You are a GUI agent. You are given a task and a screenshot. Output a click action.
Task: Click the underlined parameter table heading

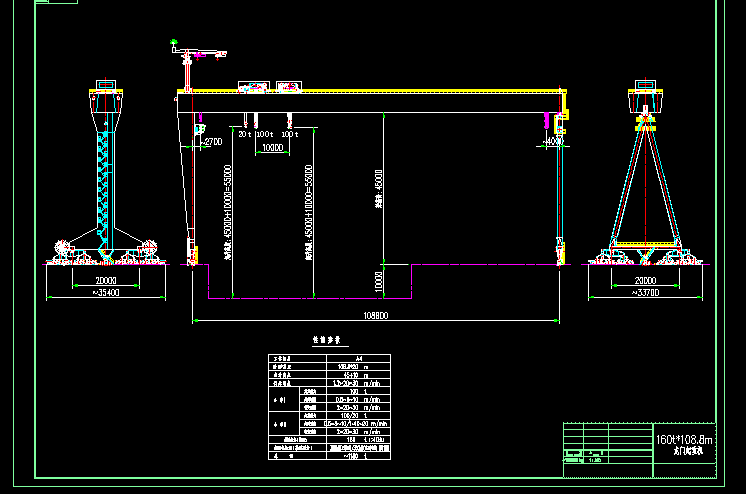tap(327, 340)
